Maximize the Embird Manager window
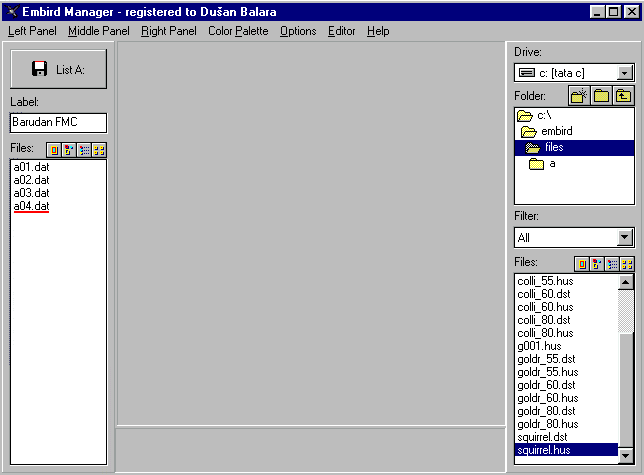644x475 pixels. point(613,12)
